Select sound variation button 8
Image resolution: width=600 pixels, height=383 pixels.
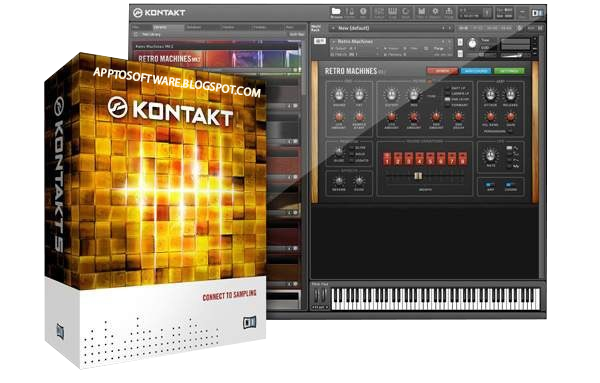point(463,159)
